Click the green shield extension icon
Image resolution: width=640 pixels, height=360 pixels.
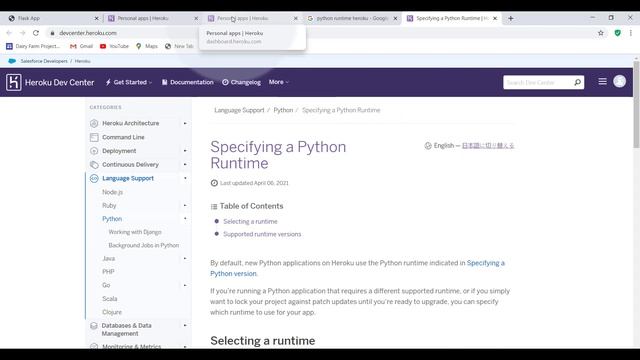coord(618,33)
